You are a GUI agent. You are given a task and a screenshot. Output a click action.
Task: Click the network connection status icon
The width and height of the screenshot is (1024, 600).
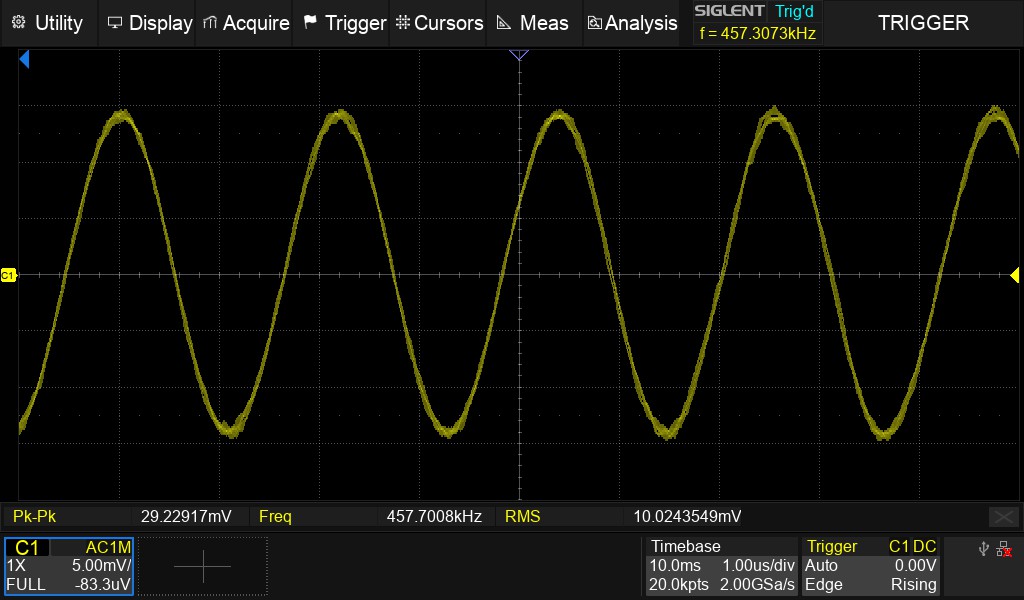[1005, 548]
